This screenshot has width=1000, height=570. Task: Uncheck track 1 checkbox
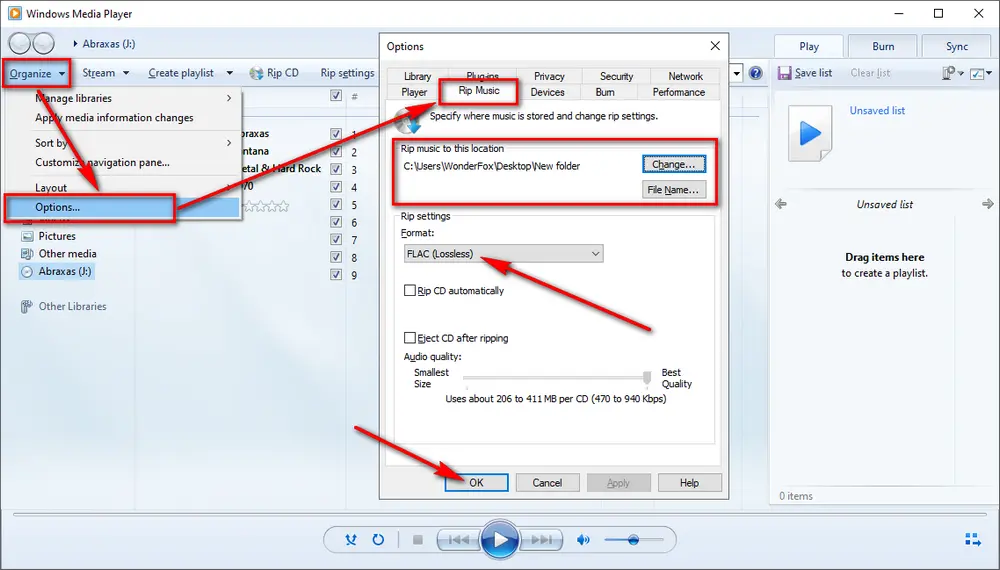pos(336,134)
